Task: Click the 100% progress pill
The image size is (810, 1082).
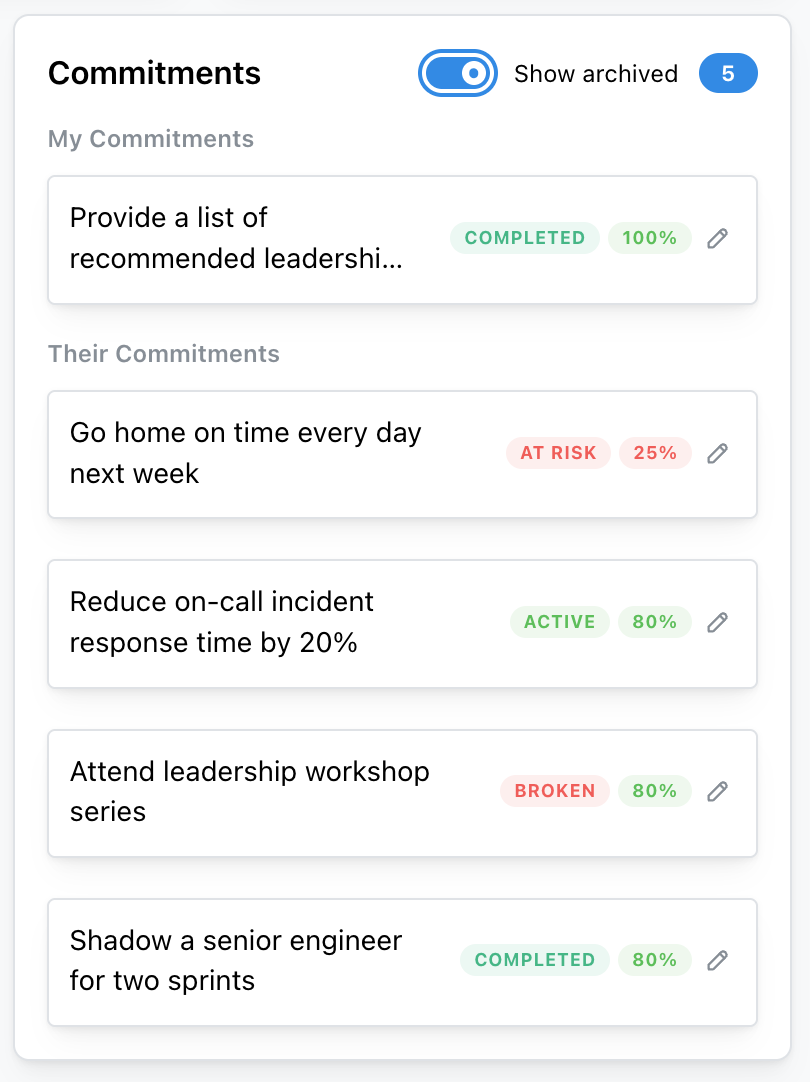Action: coord(650,238)
